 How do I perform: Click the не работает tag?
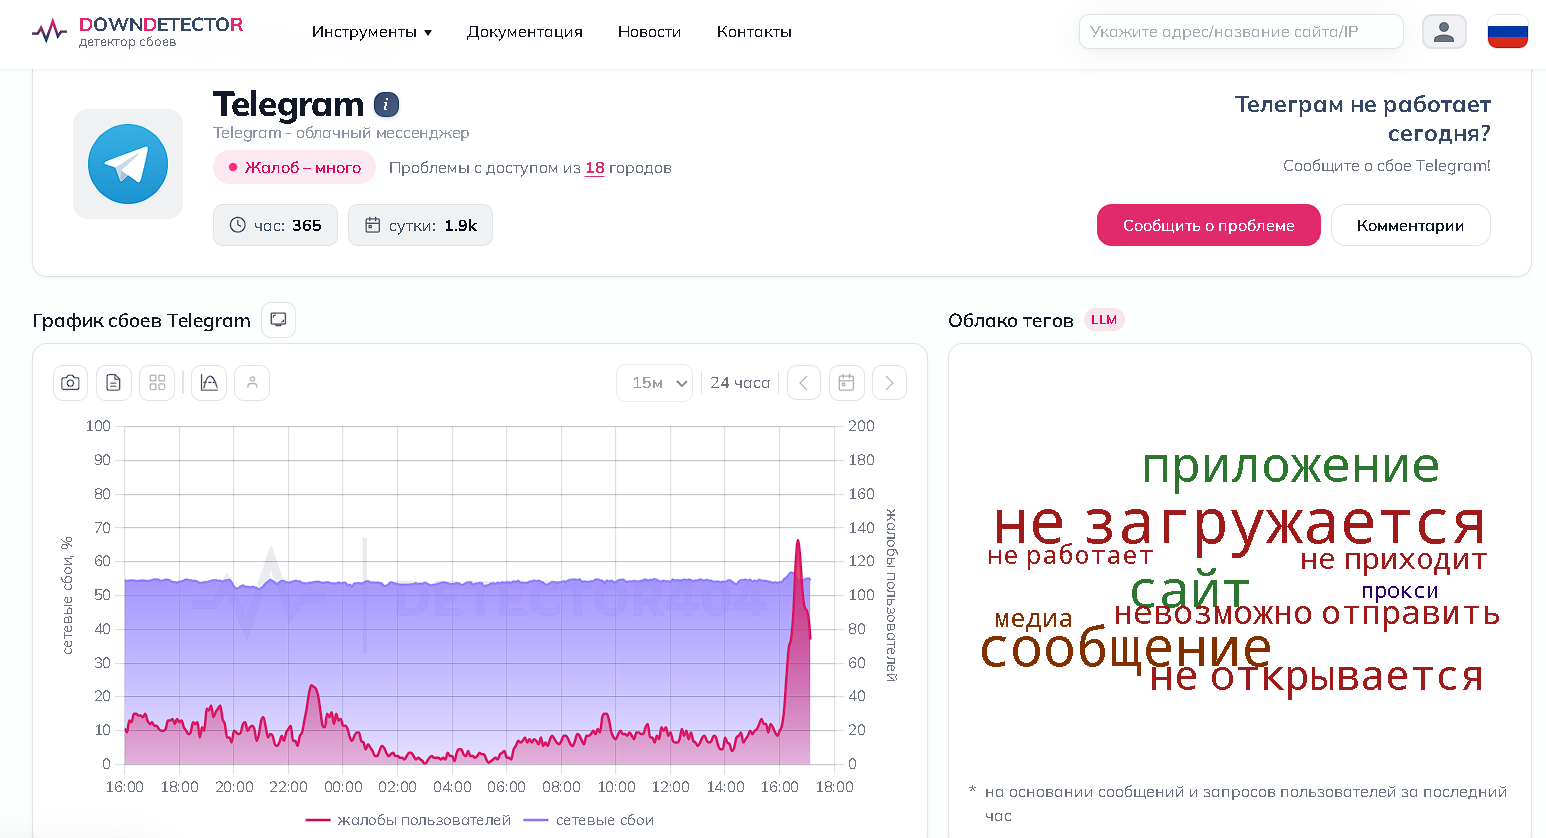click(x=1070, y=556)
